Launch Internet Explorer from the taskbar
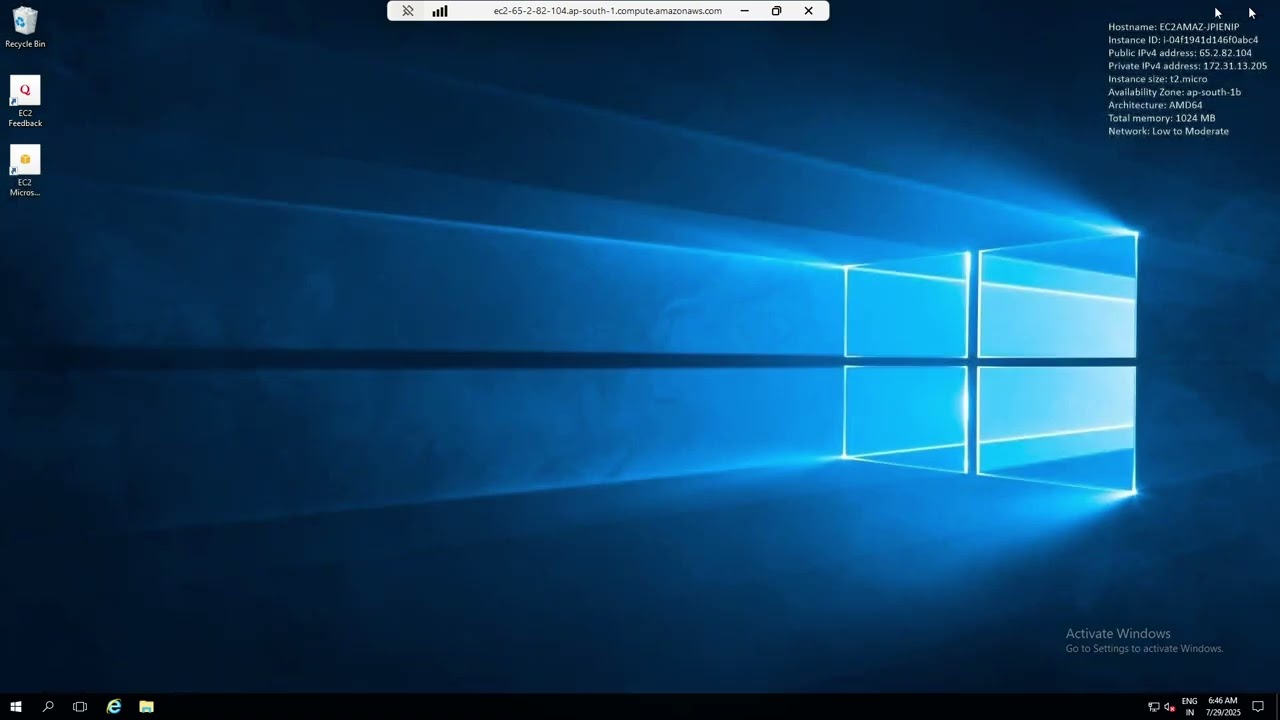1280x720 pixels. click(x=114, y=707)
